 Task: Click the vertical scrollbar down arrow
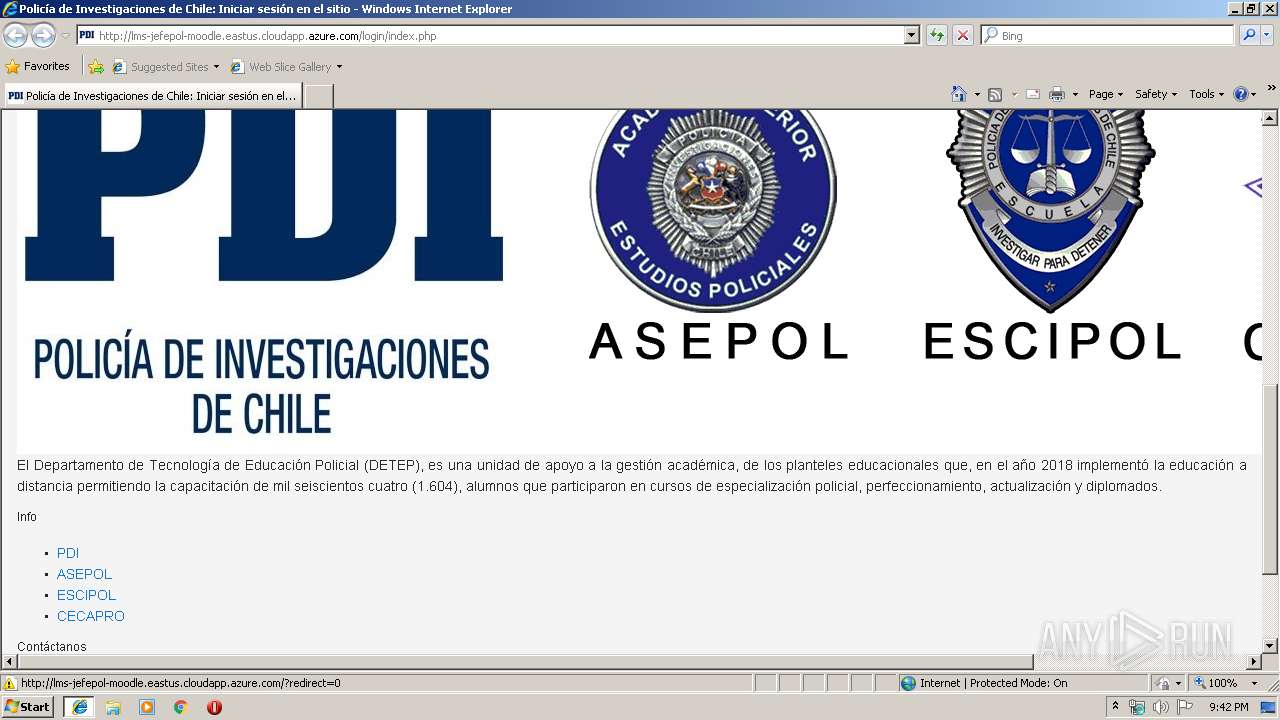coord(1270,646)
